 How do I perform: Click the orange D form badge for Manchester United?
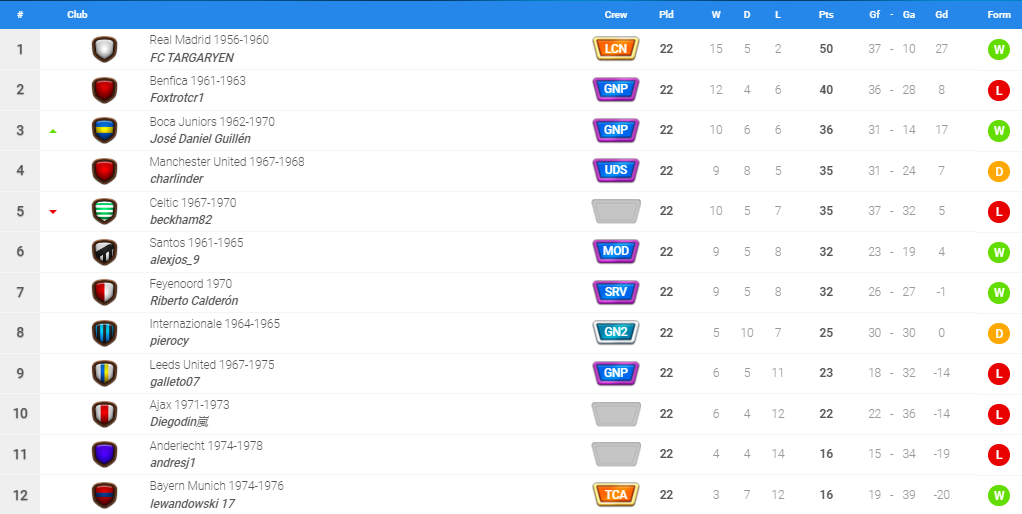pyautogui.click(x=999, y=171)
